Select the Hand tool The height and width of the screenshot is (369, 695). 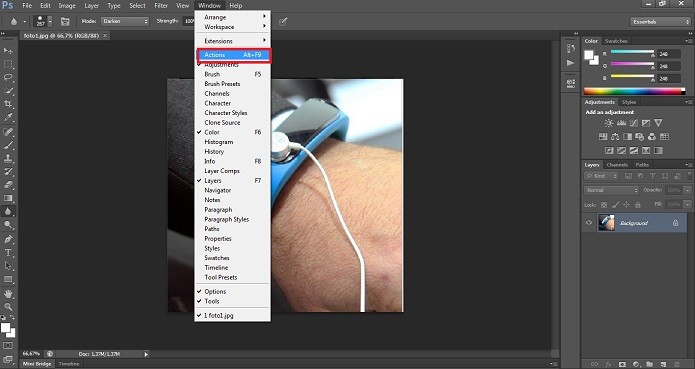(x=8, y=293)
